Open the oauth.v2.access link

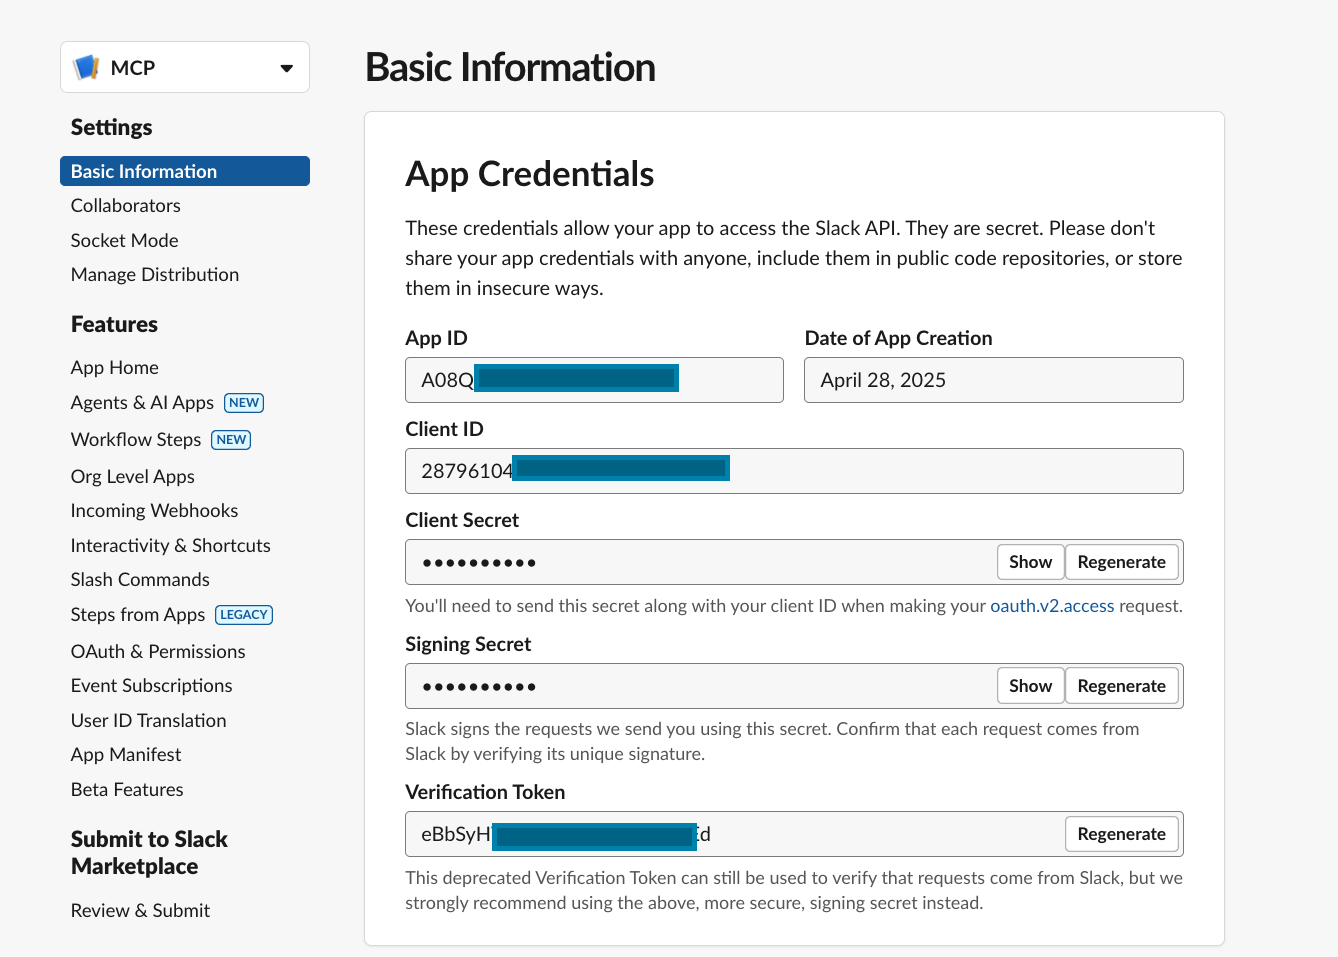1052,606
